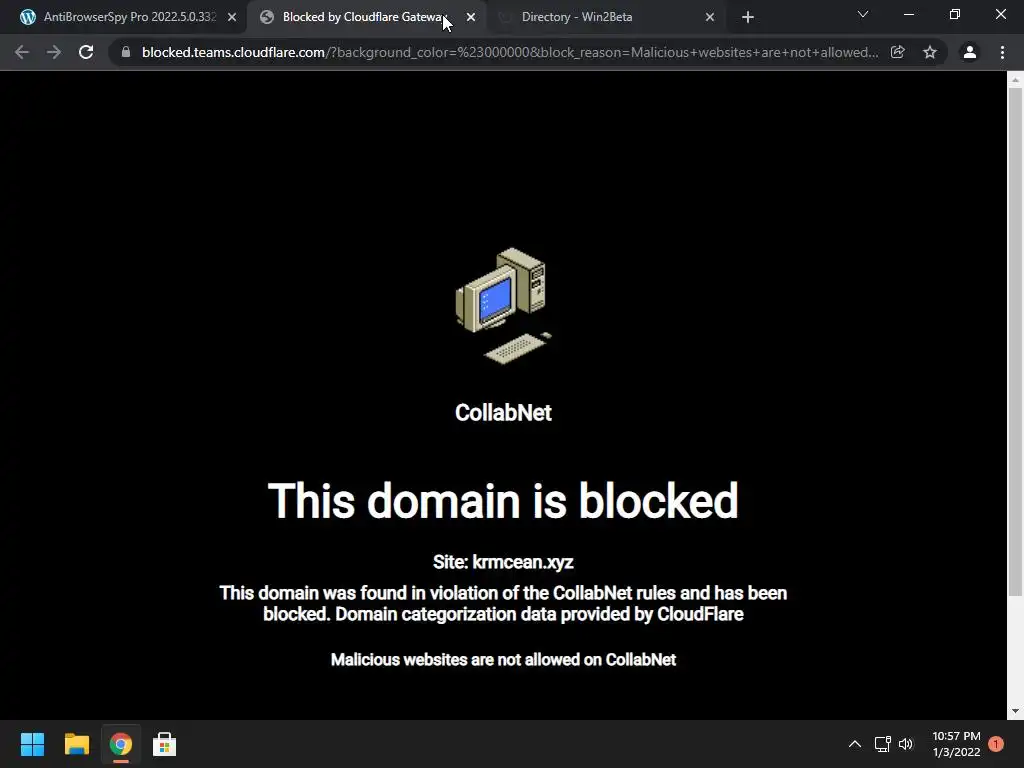Click the forward navigation arrow
This screenshot has width=1024, height=768.
coord(54,52)
